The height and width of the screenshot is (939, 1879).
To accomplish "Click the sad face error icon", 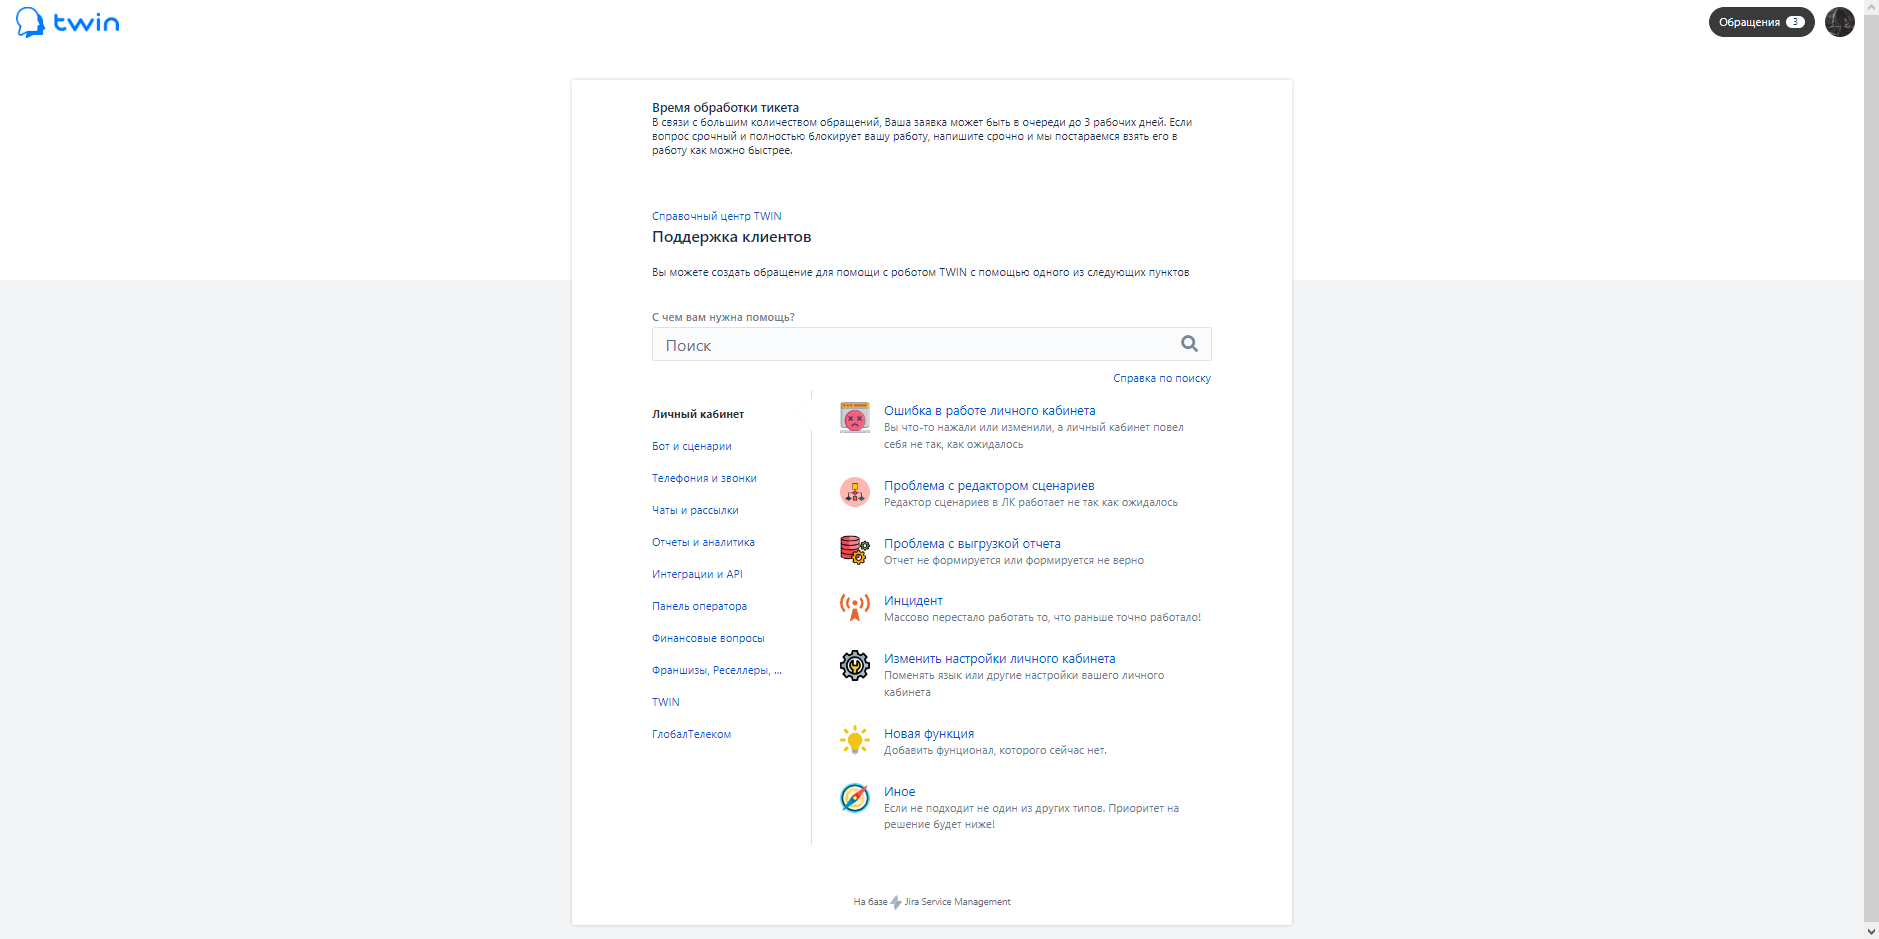I will pos(854,417).
